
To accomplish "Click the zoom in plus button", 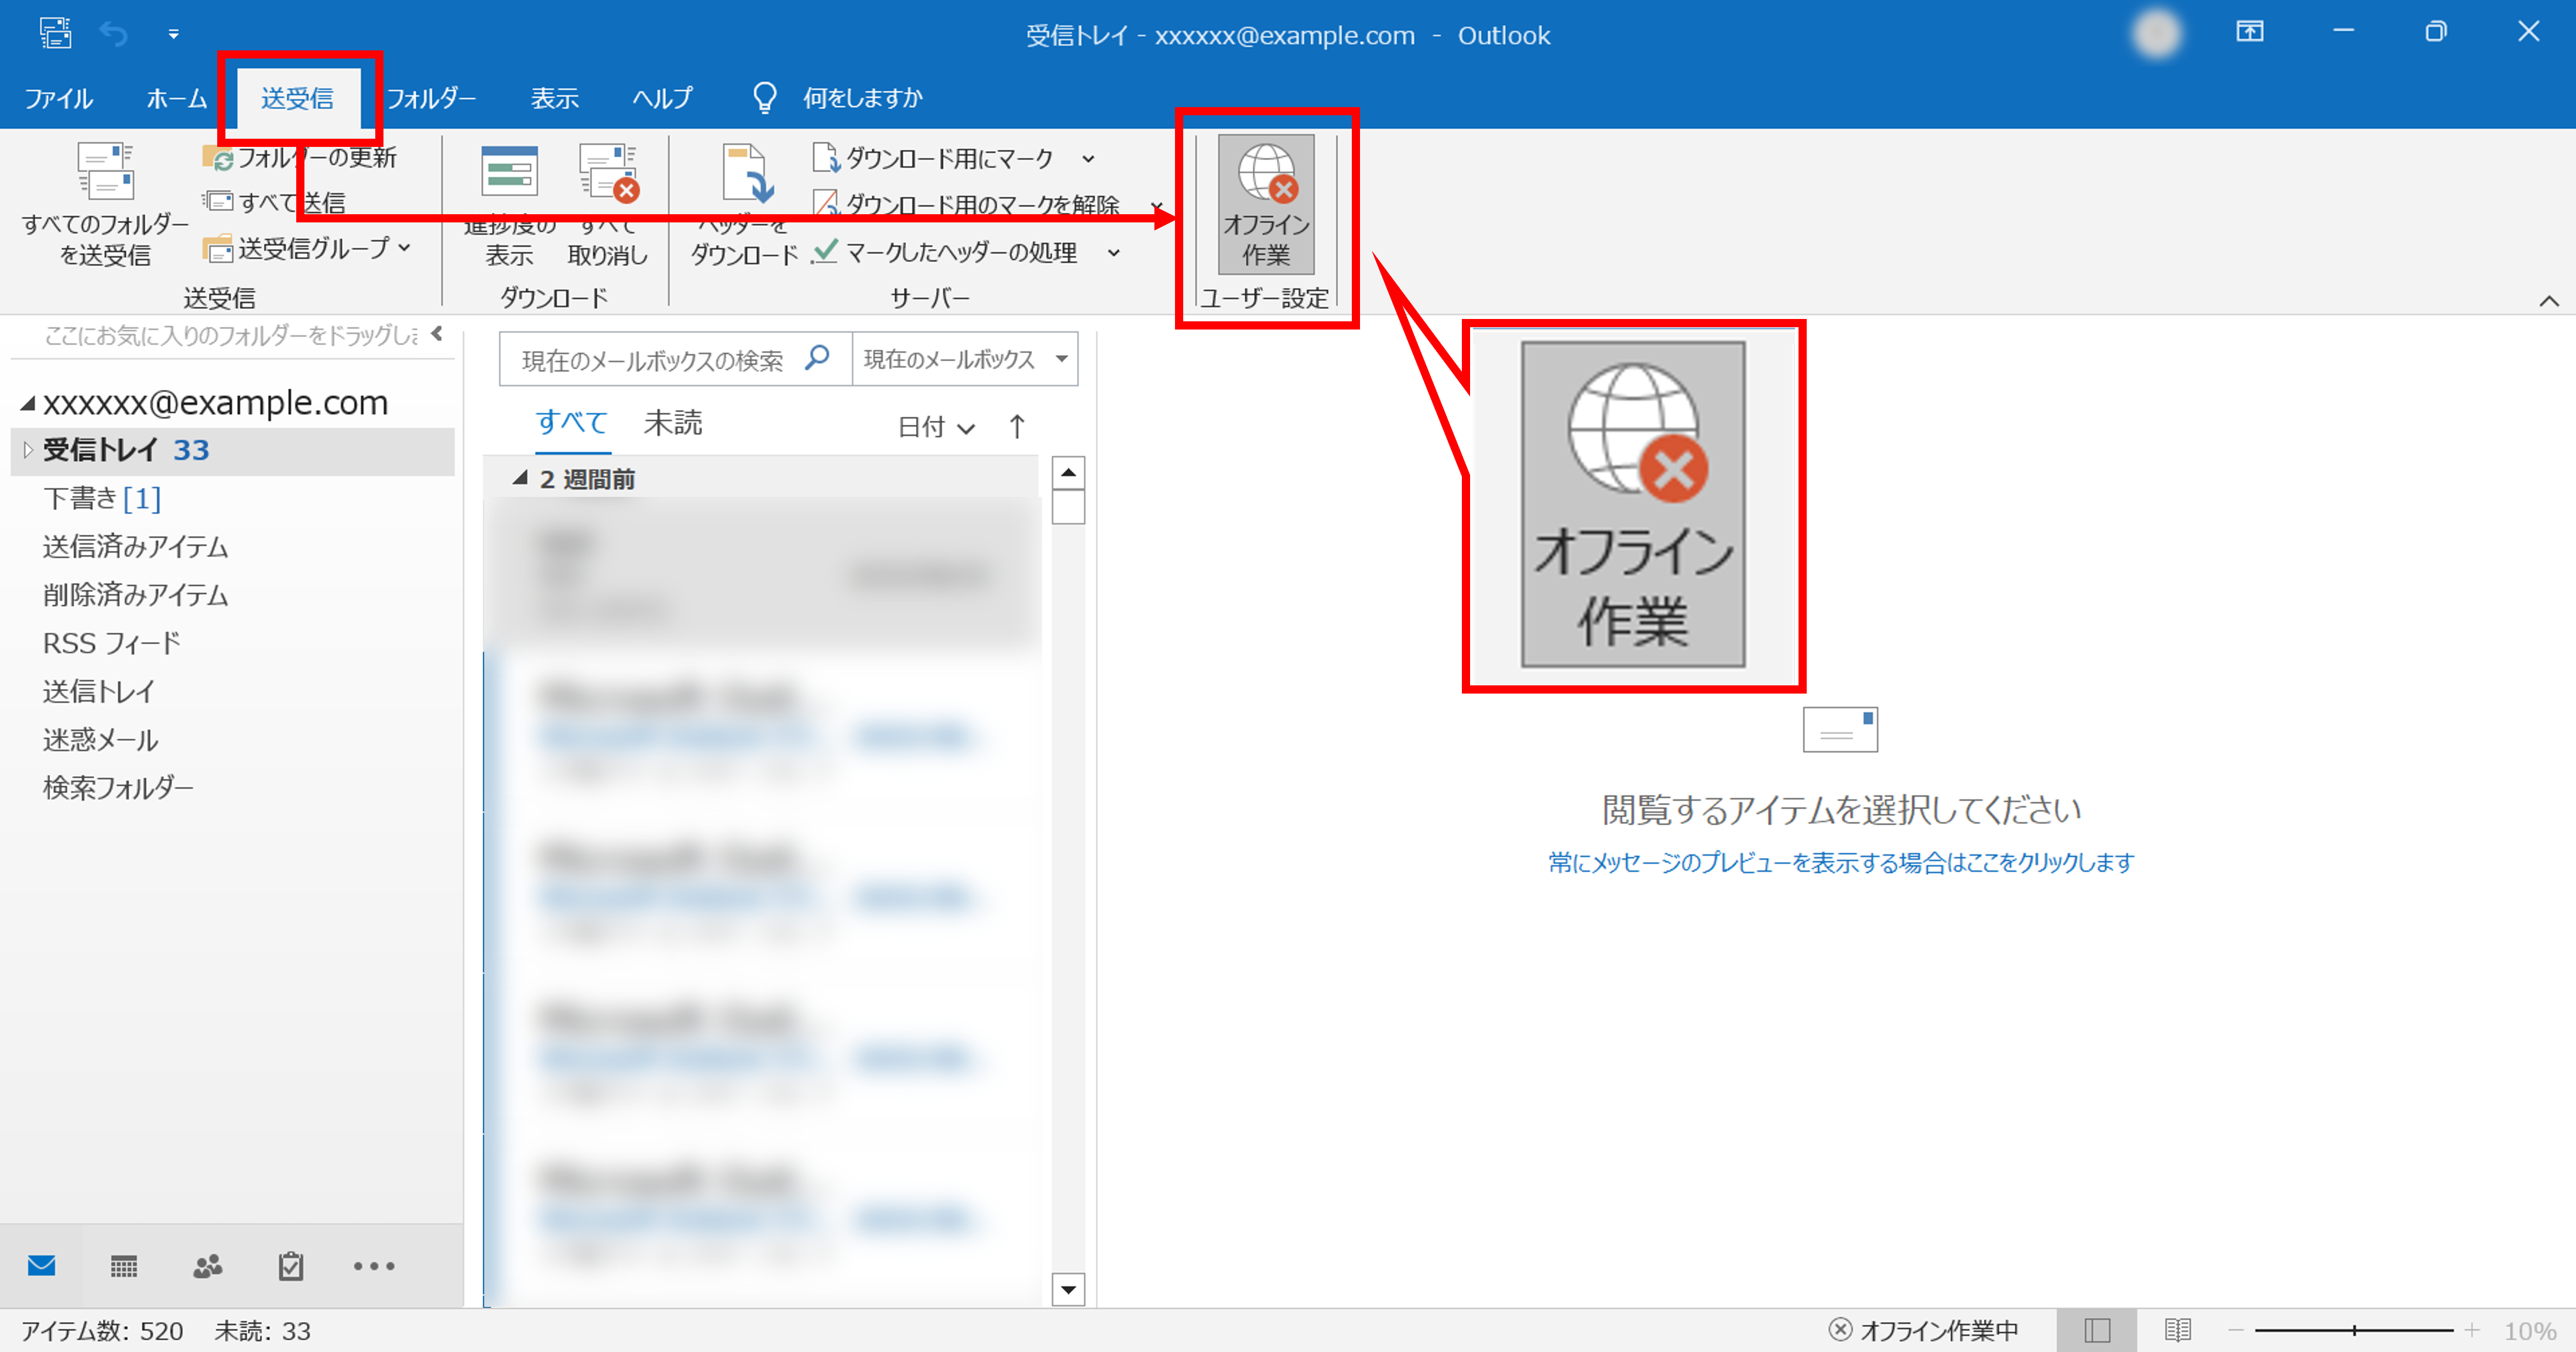I will [x=2472, y=1330].
